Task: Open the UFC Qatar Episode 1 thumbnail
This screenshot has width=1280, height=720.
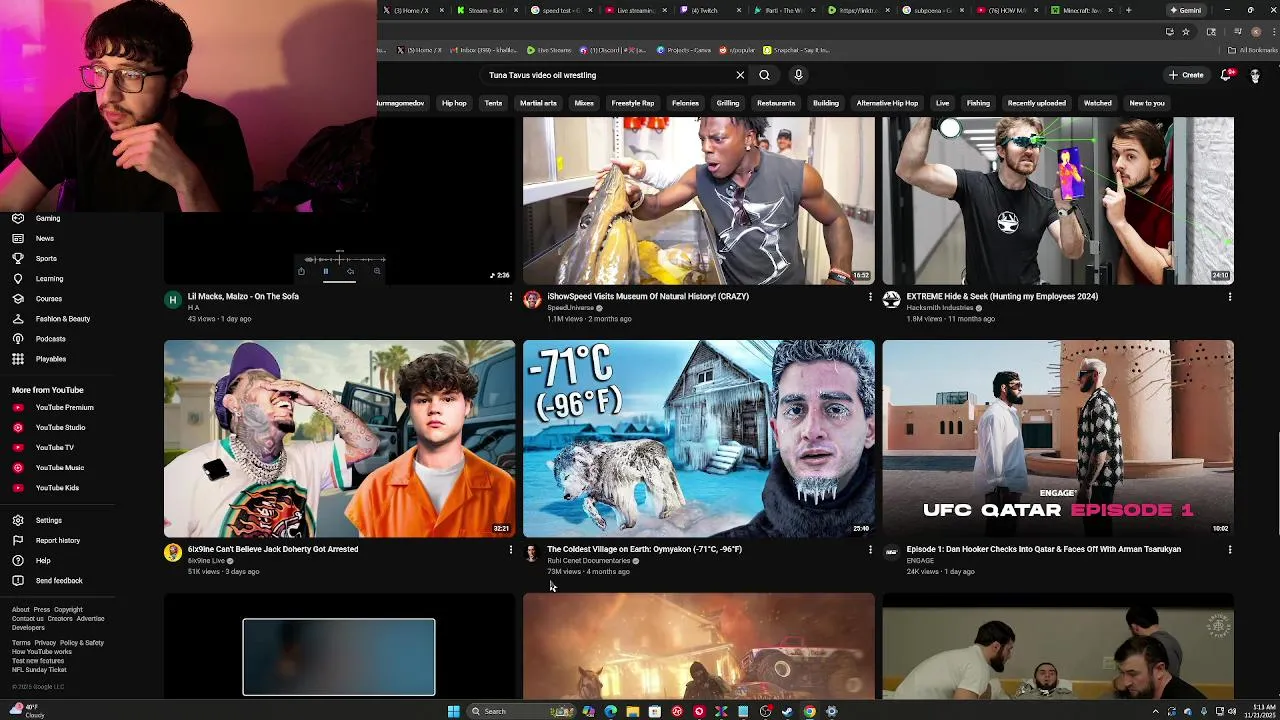Action: point(1058,438)
